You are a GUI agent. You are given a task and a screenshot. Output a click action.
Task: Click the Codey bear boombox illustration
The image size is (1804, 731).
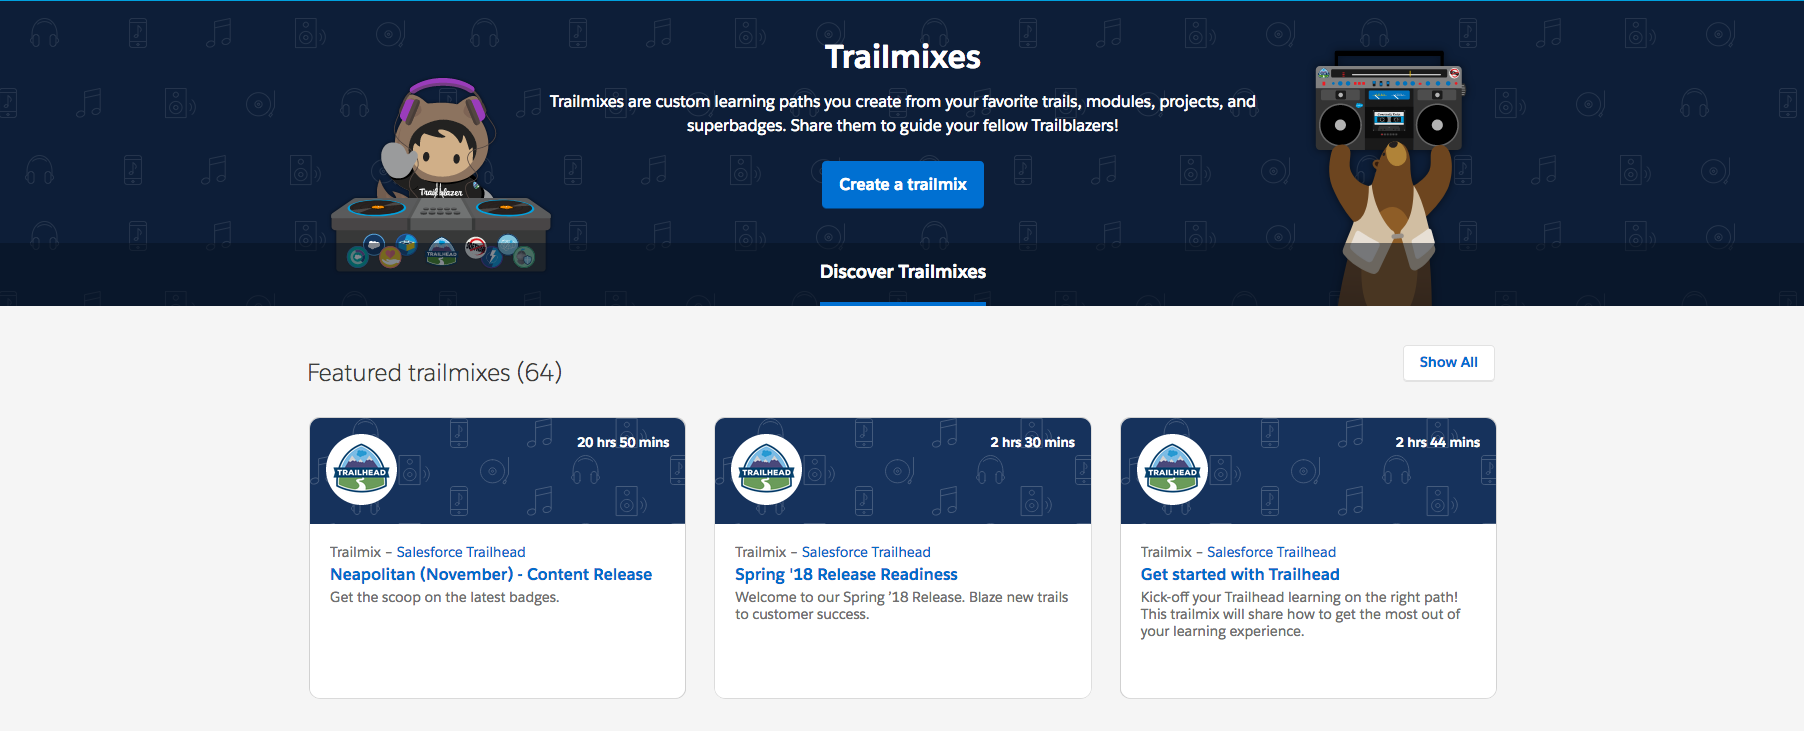point(1389,178)
